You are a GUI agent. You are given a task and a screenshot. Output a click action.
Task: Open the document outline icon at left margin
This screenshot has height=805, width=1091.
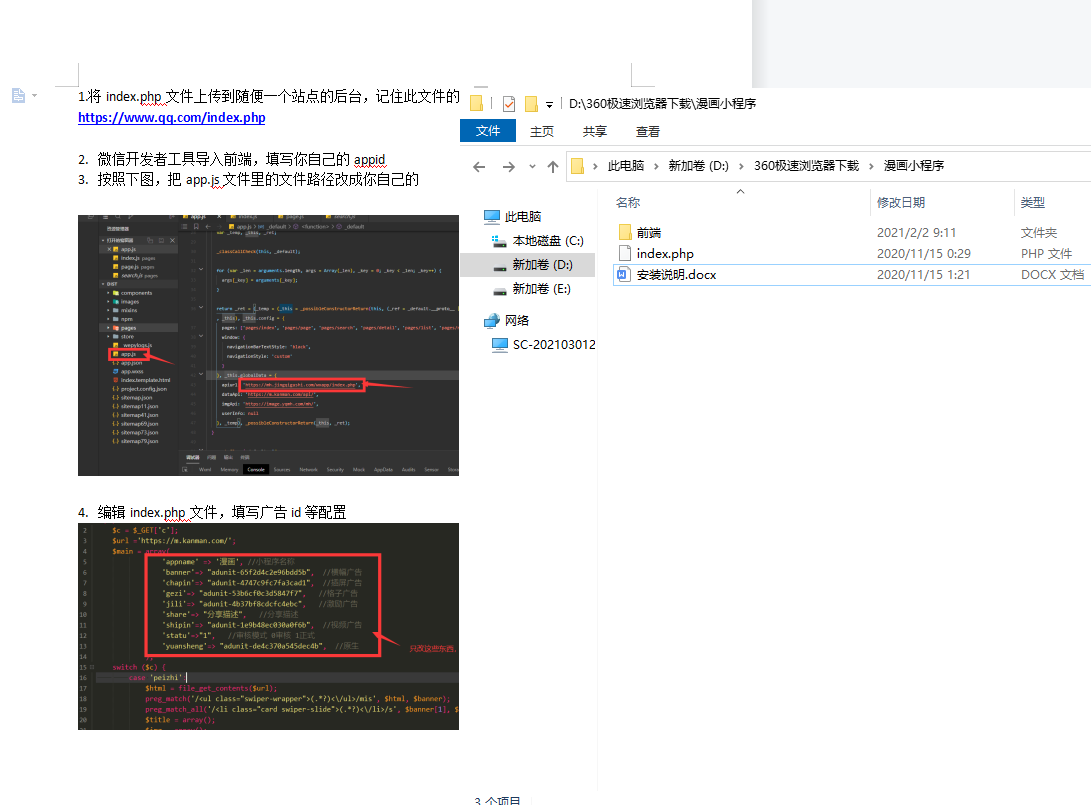18,95
